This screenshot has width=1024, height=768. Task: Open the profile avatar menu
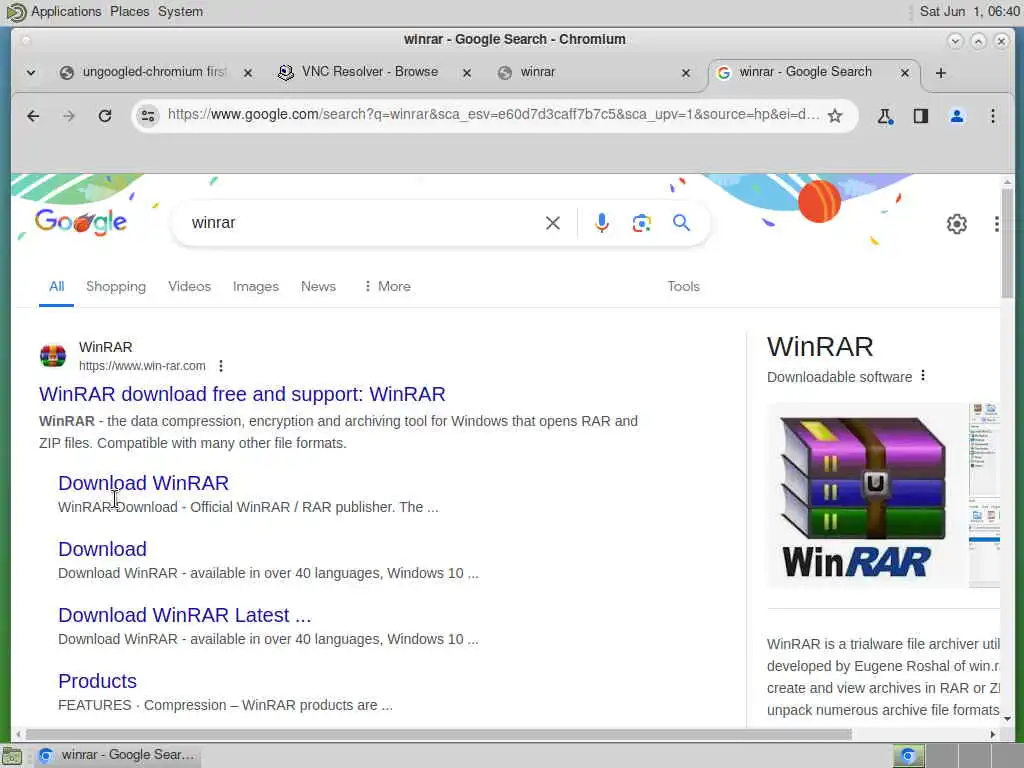(957, 116)
